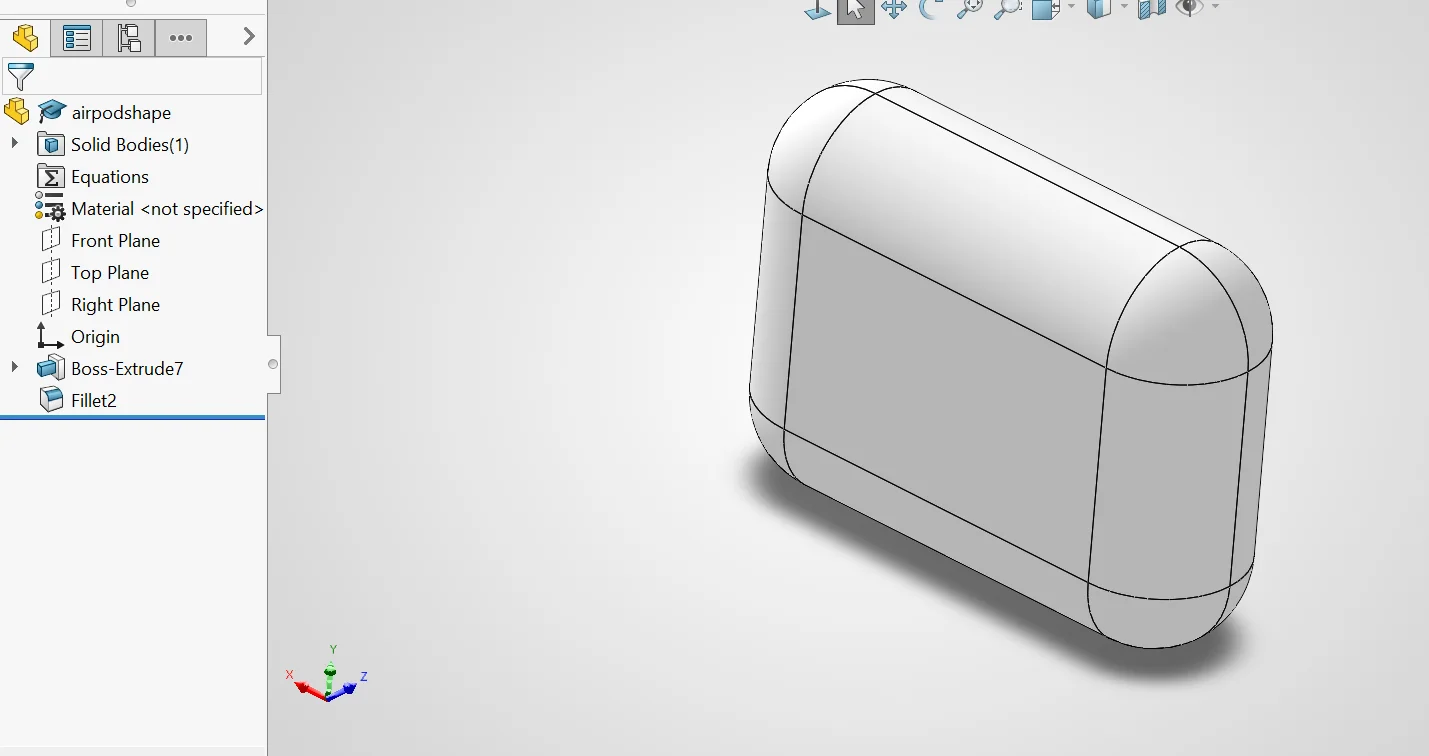Focus the feature tree filter field
This screenshot has height=756, width=1429.
pyautogui.click(x=133, y=76)
